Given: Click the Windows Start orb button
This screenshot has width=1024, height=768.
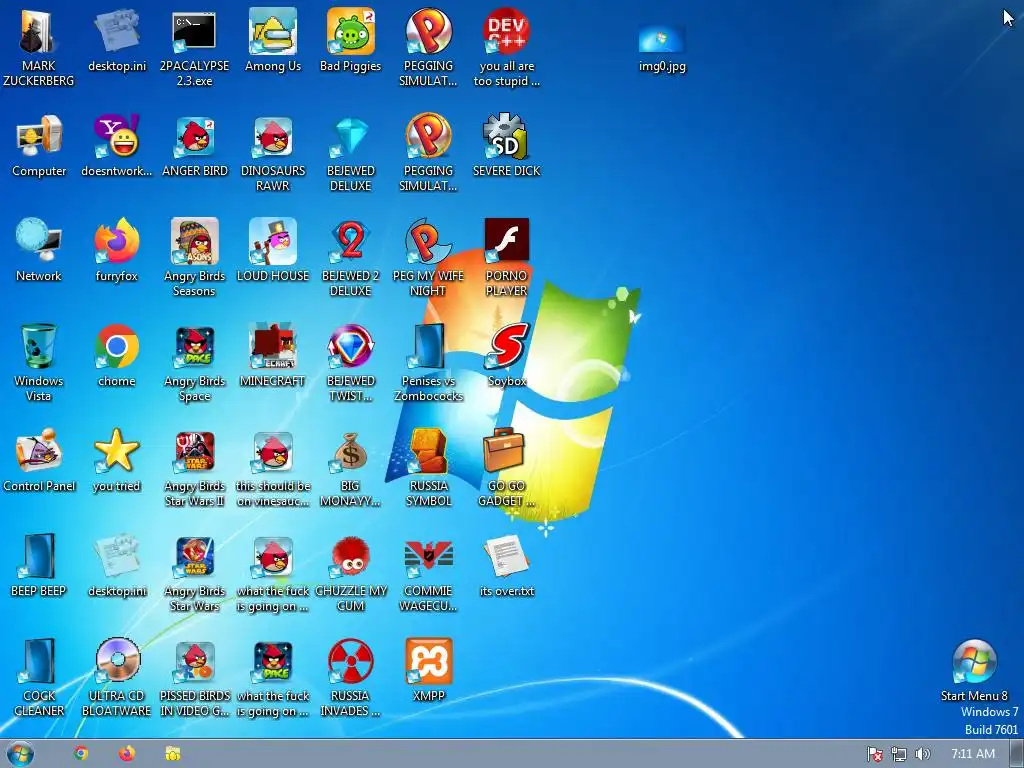Looking at the screenshot, I should click(20, 754).
